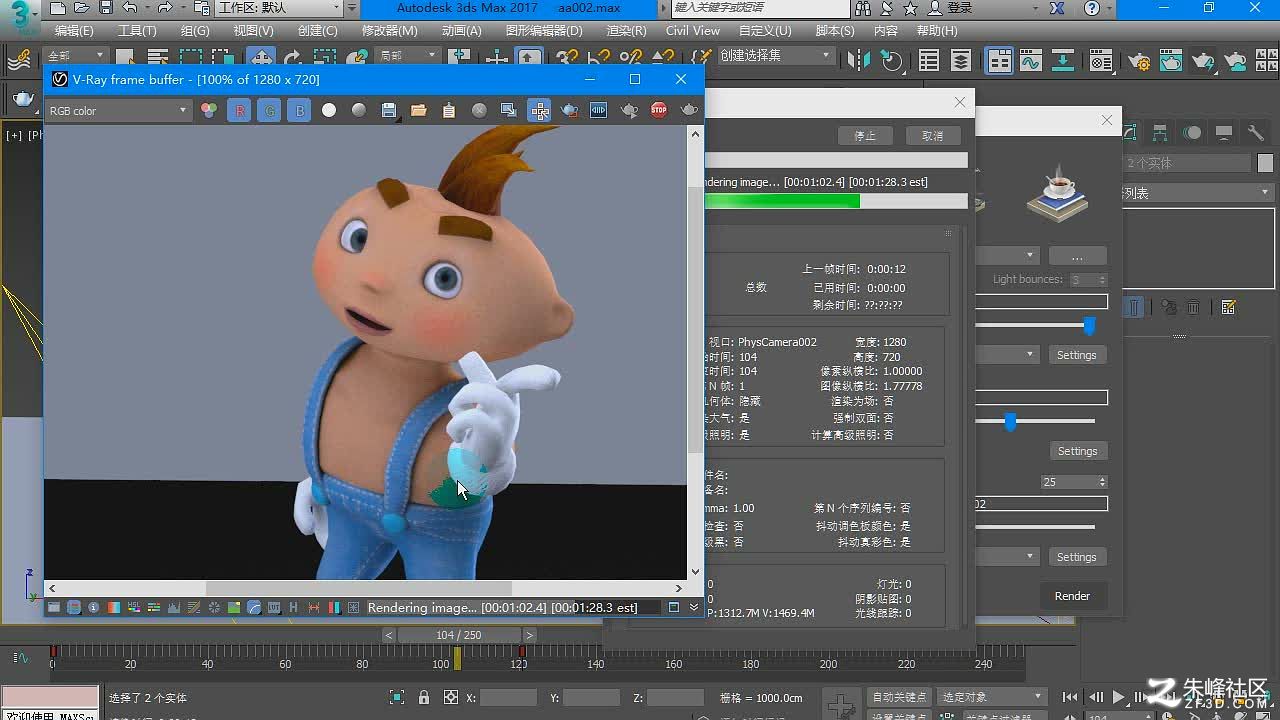Click the mirror tool icon

point(859,60)
